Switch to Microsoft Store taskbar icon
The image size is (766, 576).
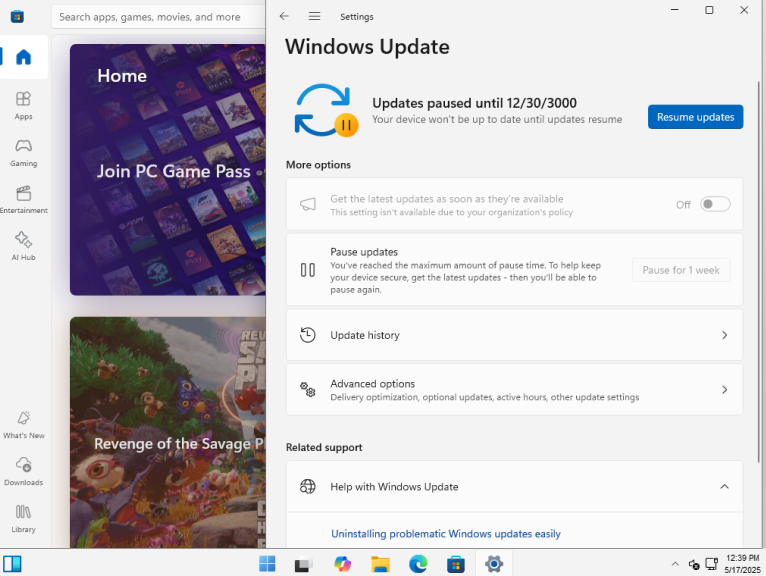[456, 564]
